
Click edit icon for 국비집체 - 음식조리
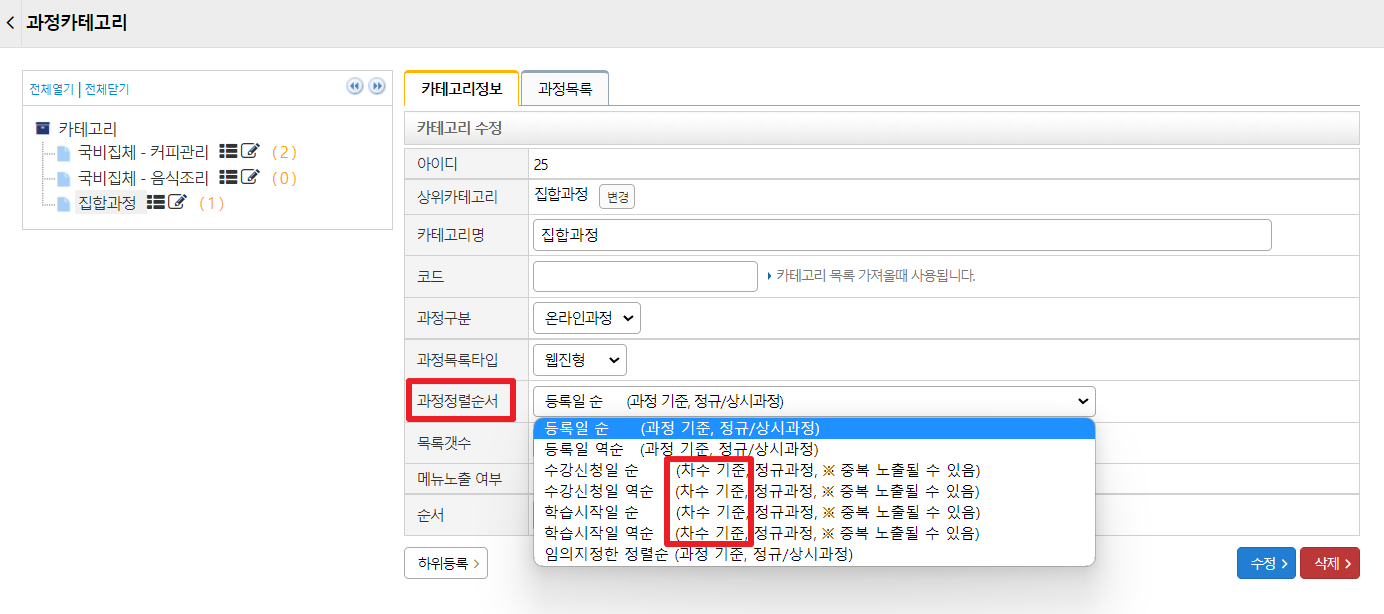(x=250, y=177)
